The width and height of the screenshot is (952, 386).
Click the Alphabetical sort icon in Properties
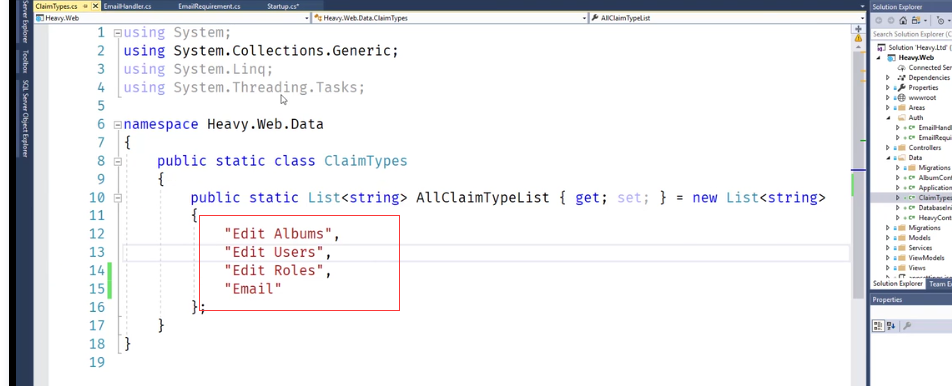tap(891, 326)
